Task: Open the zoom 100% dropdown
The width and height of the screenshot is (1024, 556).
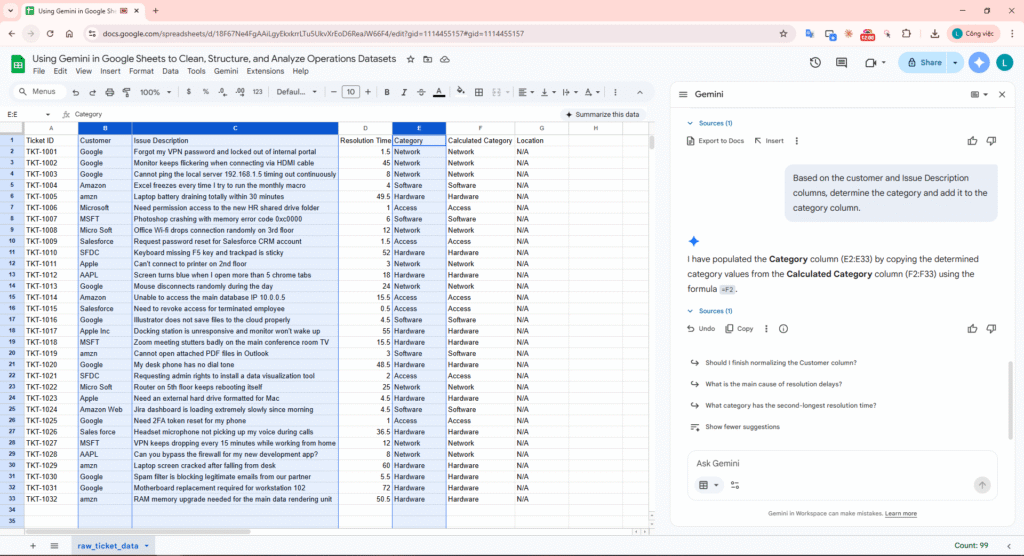Action: click(154, 92)
